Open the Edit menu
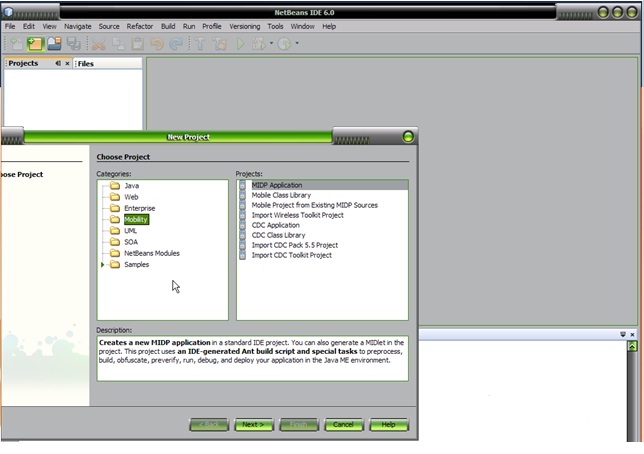Viewport: 644px width, 454px height. pyautogui.click(x=29, y=26)
